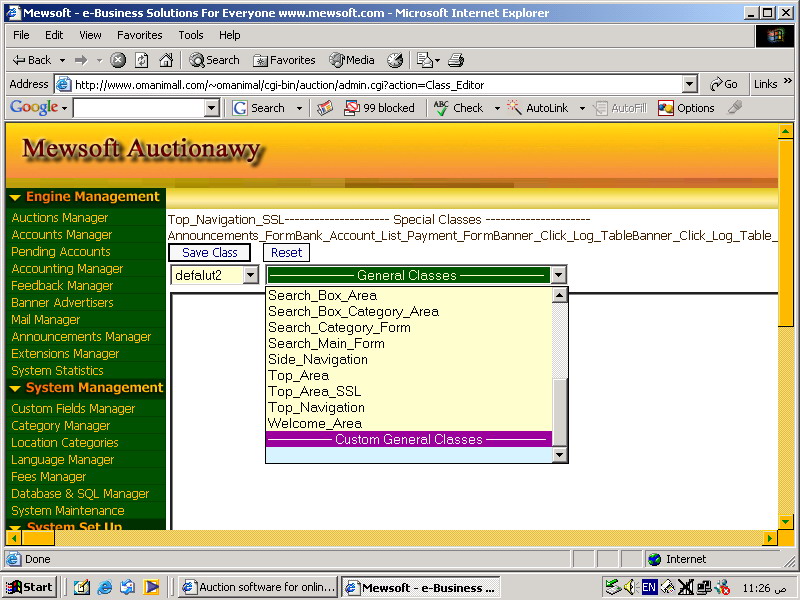
Task: Click the Edit page toolbar icon
Action: coord(424,60)
